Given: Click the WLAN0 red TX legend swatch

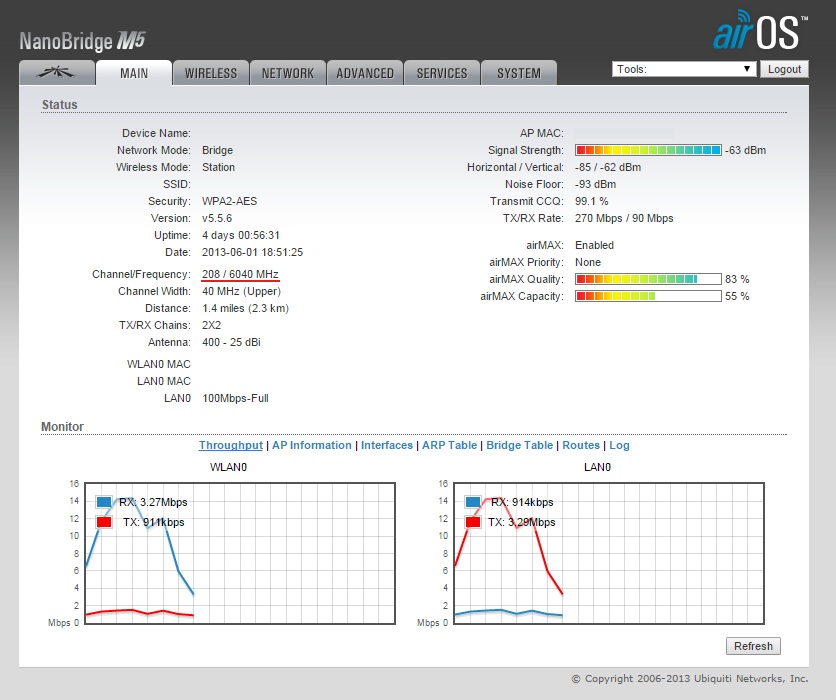Looking at the screenshot, I should (104, 522).
